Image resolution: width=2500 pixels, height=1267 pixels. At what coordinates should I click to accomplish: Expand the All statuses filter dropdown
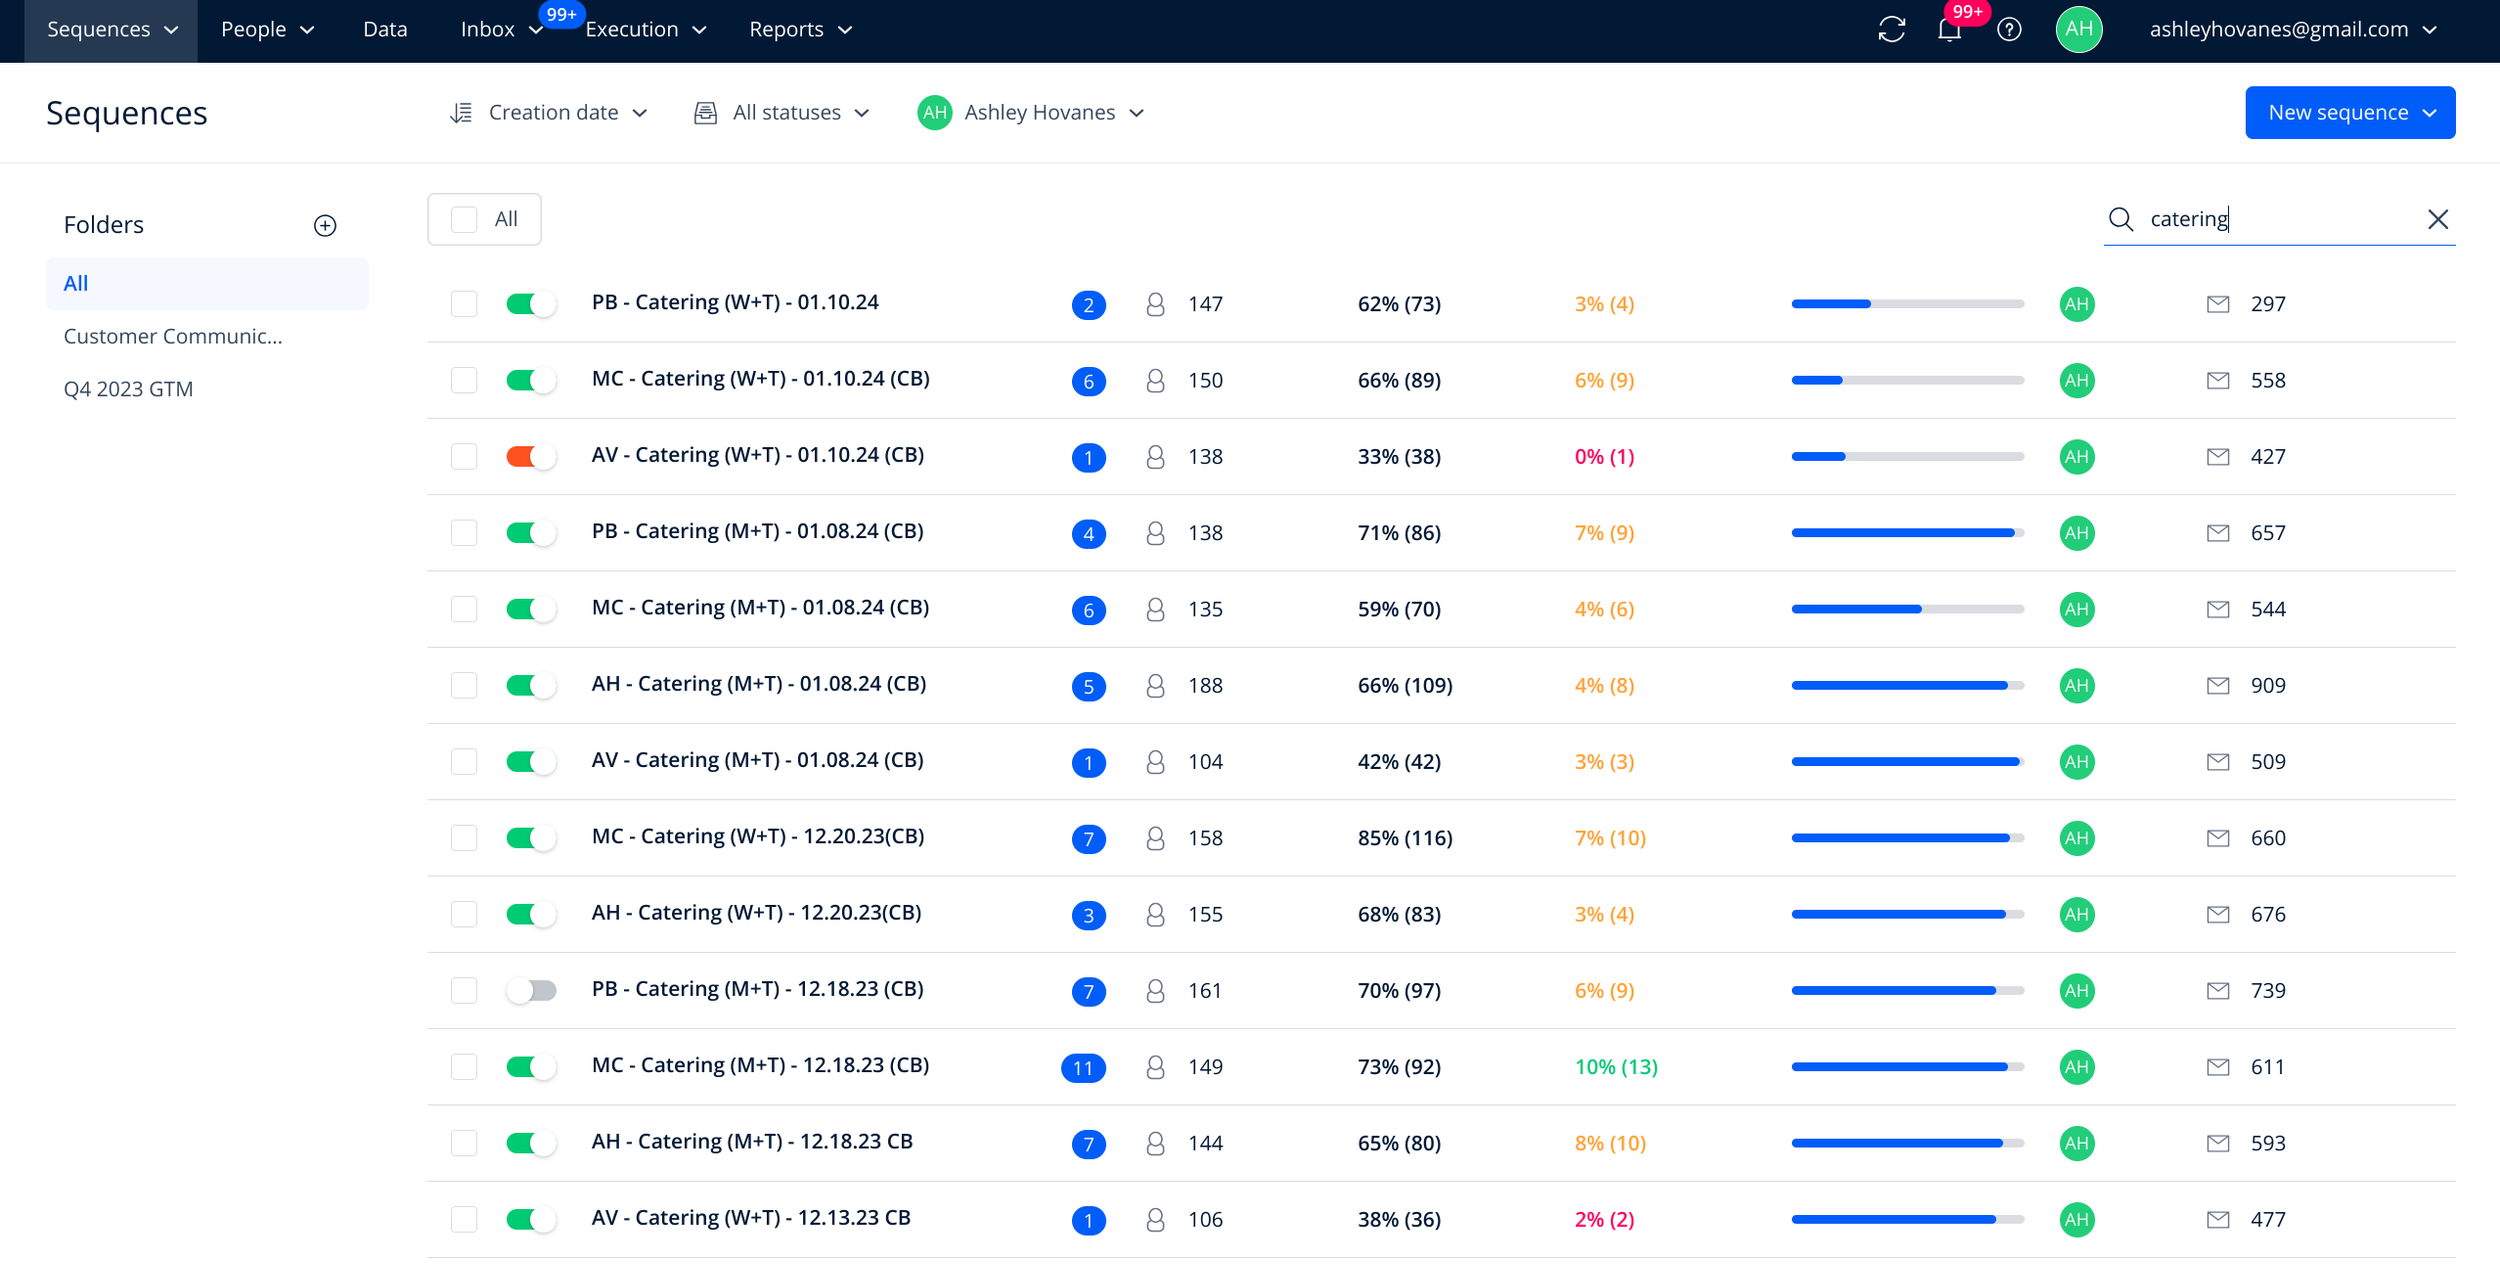[x=782, y=113]
